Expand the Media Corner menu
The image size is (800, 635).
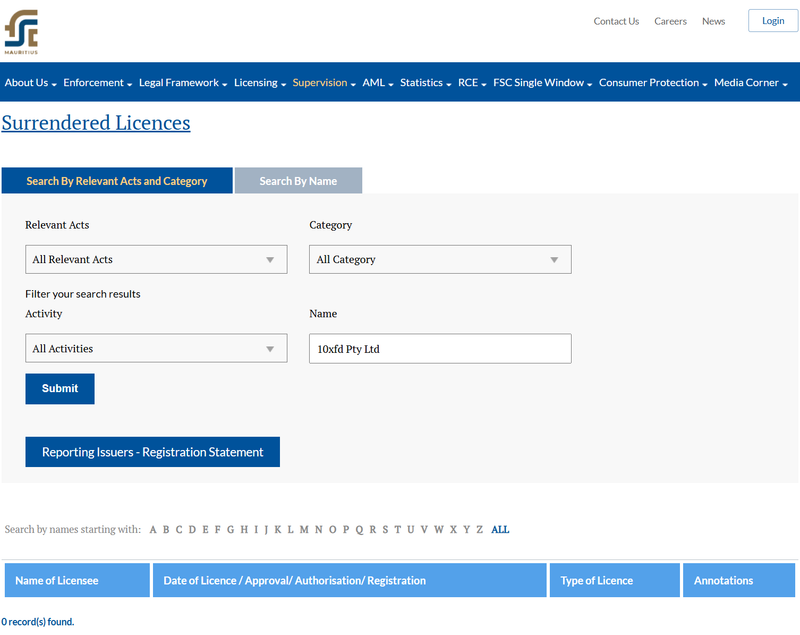pyautogui.click(x=751, y=83)
